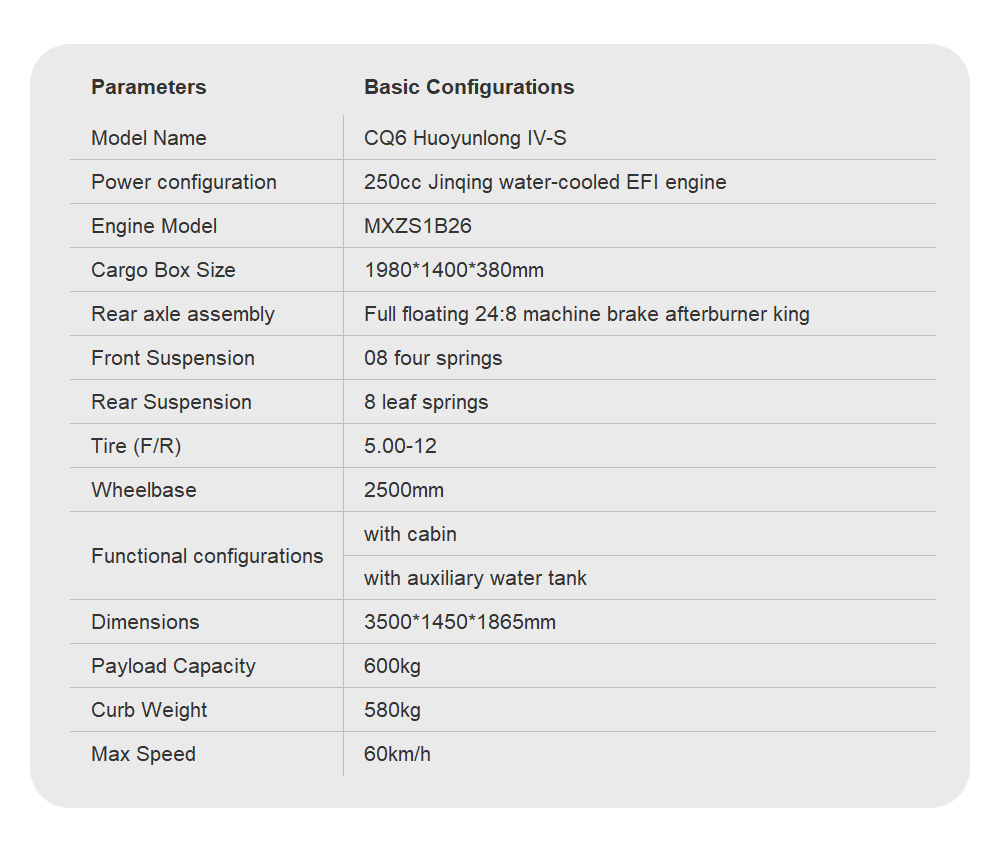The image size is (1000, 852).
Task: Click the with auxiliary water tank entry
Action: click(475, 578)
